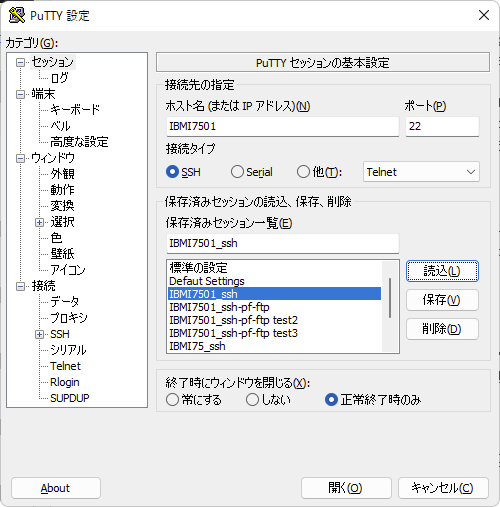Click the 削除(D) delete button
The height and width of the screenshot is (507, 500).
[x=442, y=329]
